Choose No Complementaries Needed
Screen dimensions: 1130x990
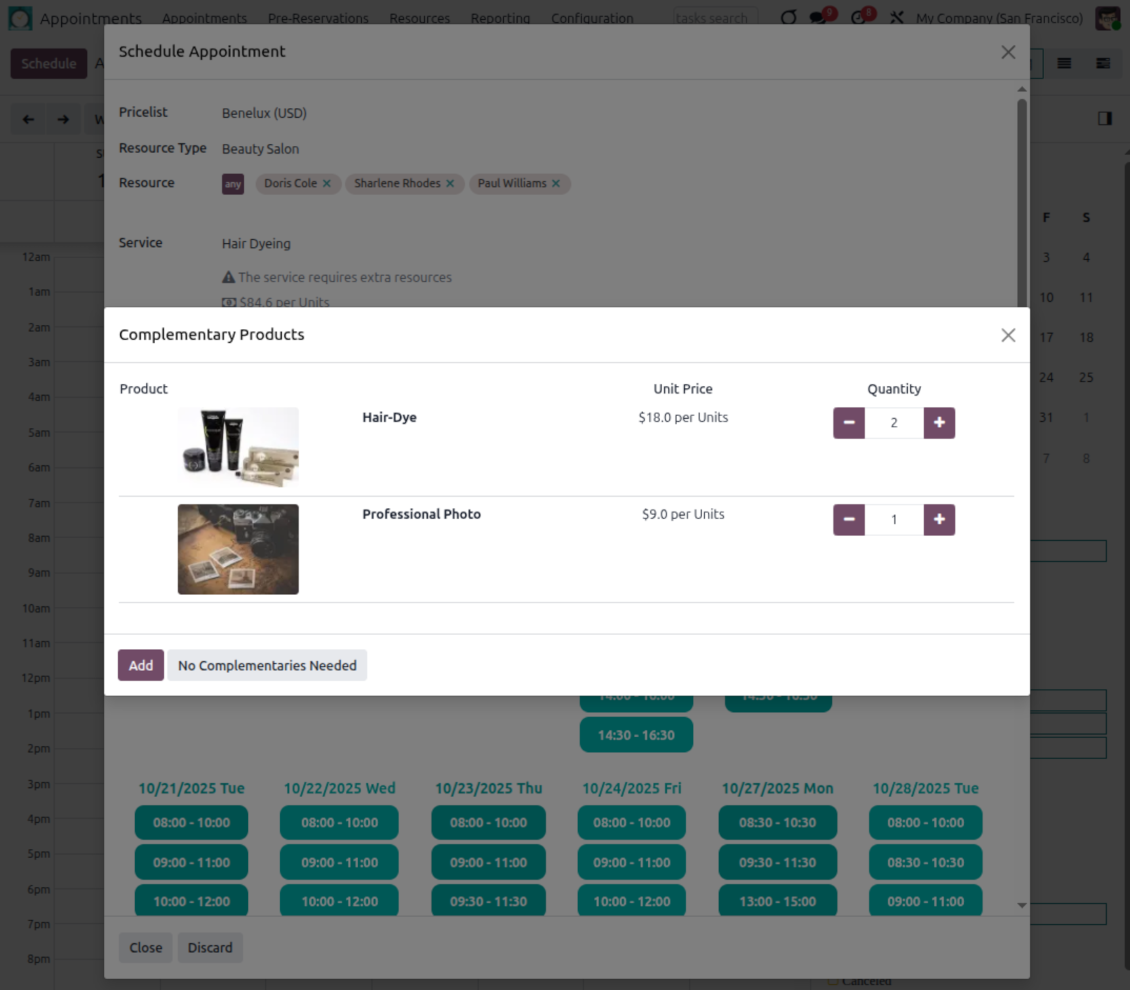tap(267, 665)
